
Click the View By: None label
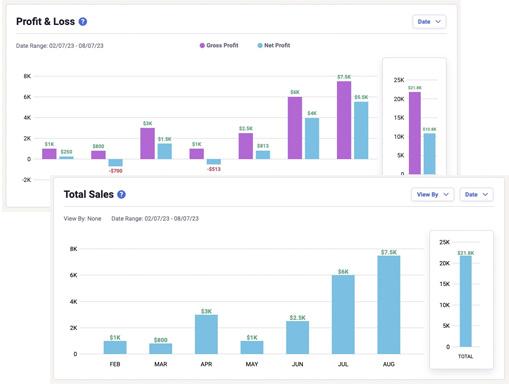click(82, 219)
